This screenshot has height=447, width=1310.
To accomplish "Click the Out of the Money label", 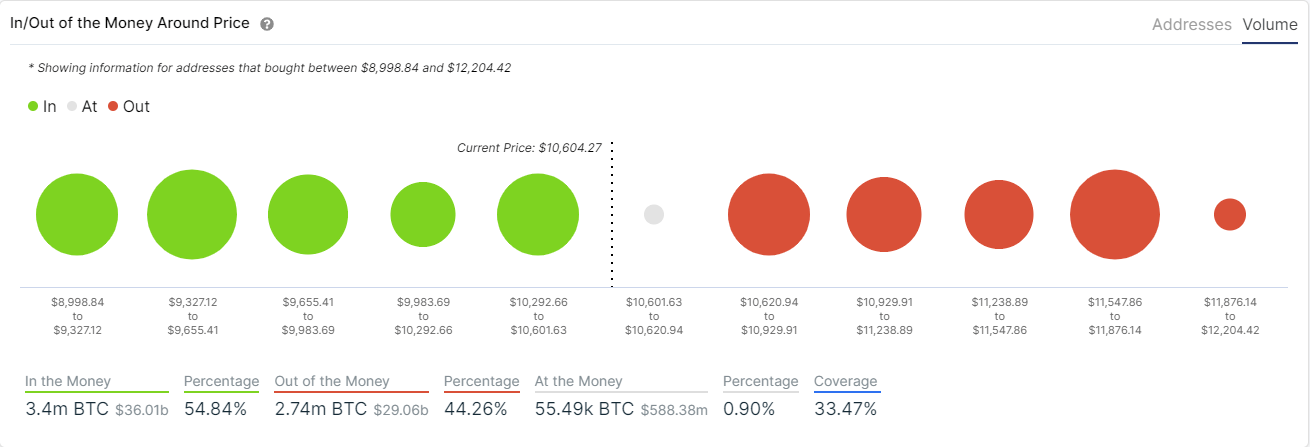I will click(331, 381).
